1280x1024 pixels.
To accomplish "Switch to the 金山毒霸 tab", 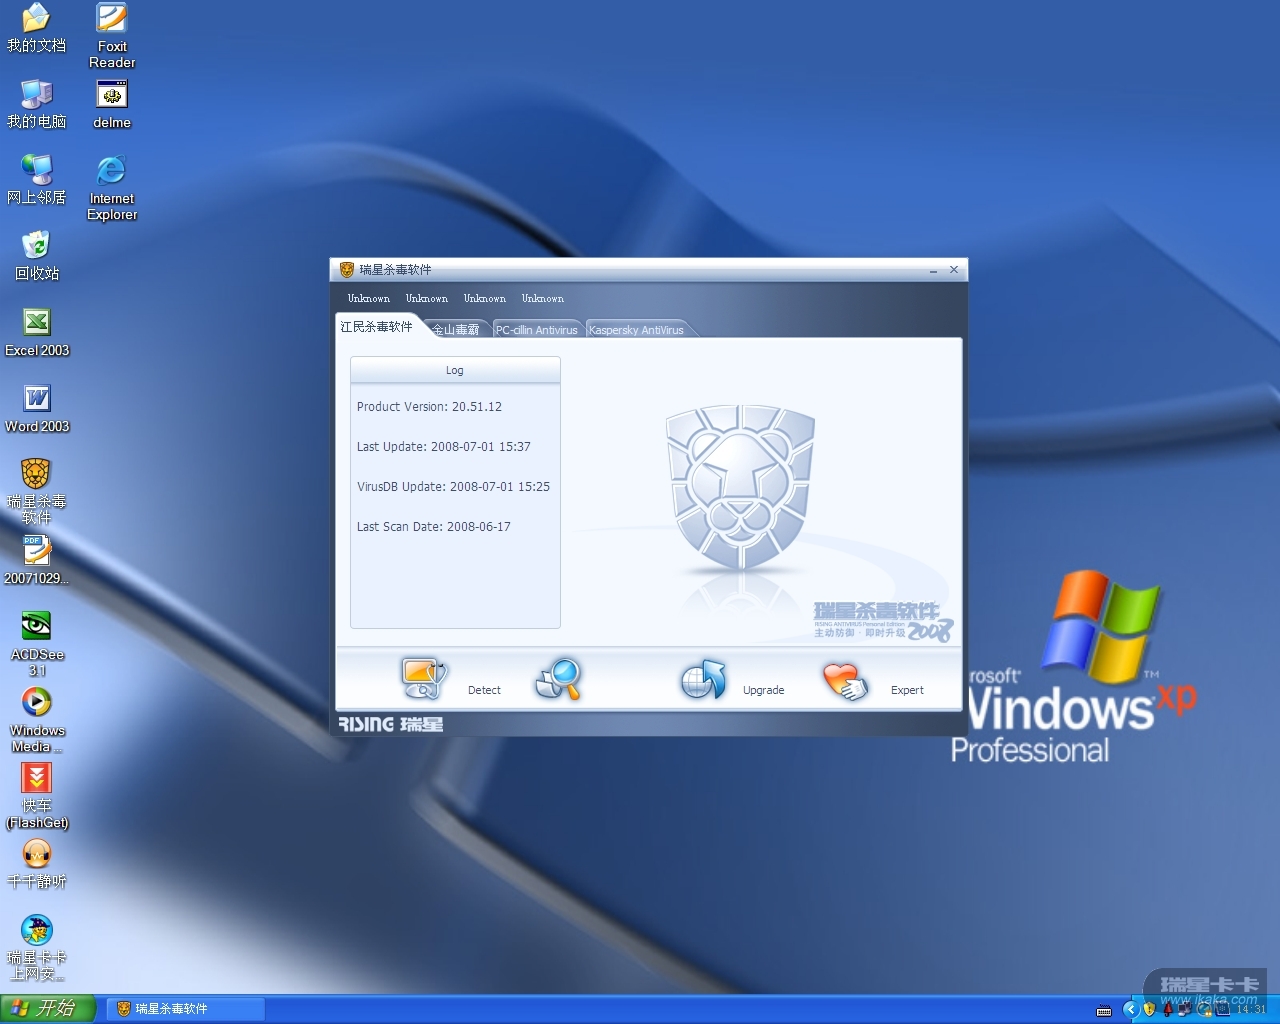I will click(x=456, y=330).
